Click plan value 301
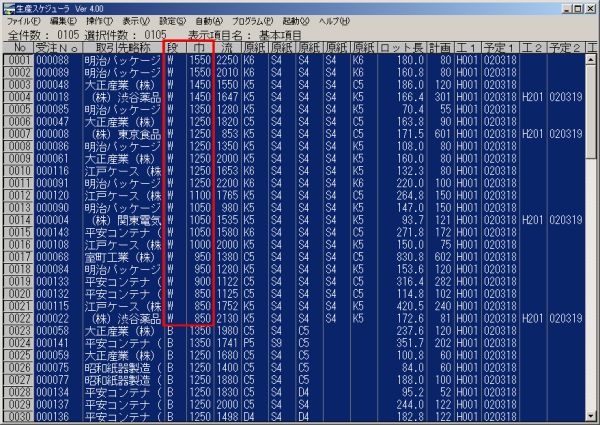Viewport: 600px width, 425px height. 443,97
